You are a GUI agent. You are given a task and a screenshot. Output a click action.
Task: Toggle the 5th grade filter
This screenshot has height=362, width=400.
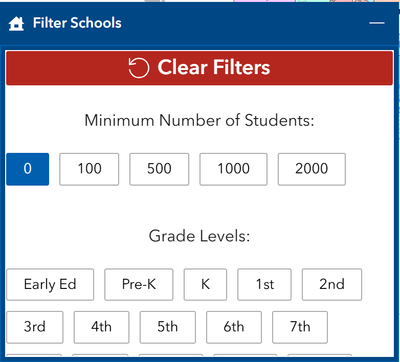coord(168,327)
